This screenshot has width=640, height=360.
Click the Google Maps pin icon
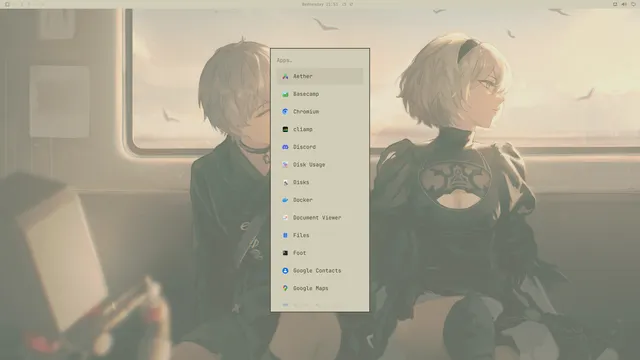(x=285, y=288)
